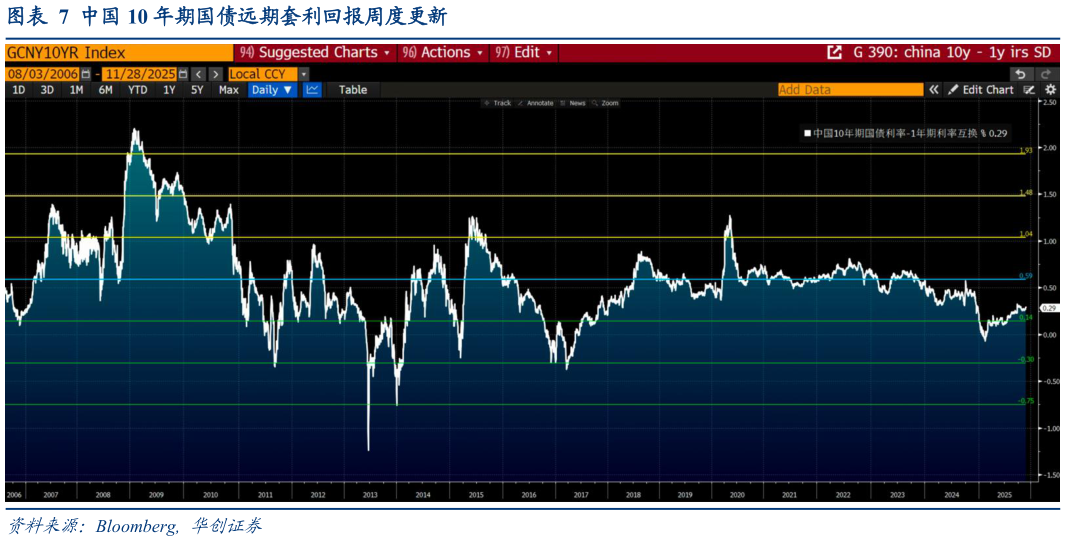Click the redo arrow icon

click(x=1047, y=74)
